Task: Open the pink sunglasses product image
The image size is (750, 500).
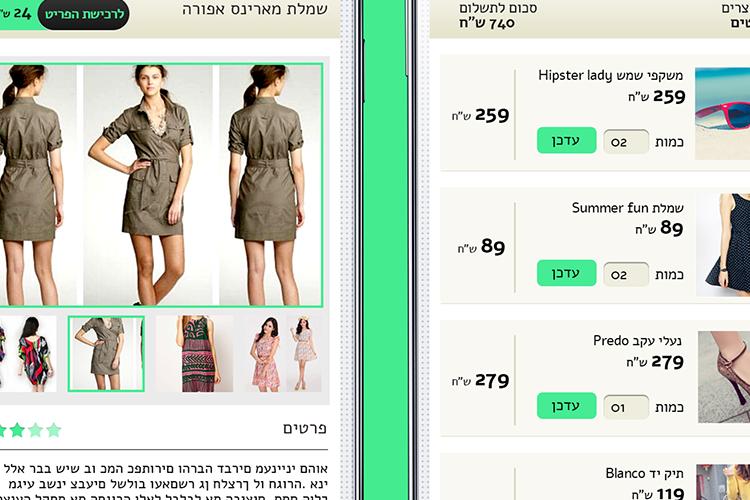Action: (x=722, y=113)
